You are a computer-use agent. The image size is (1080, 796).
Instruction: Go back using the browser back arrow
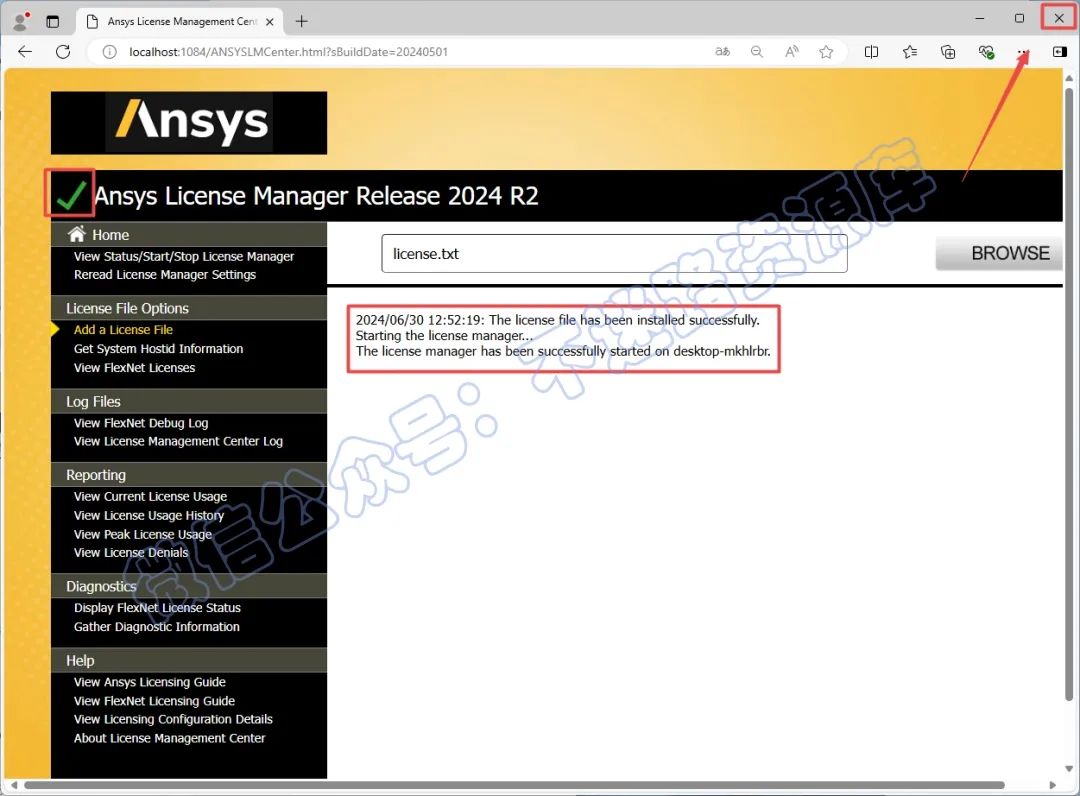[25, 52]
